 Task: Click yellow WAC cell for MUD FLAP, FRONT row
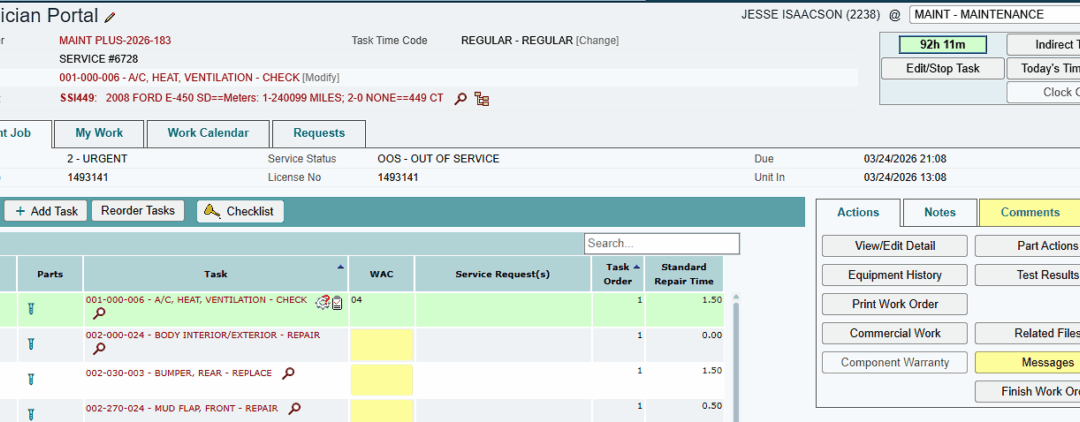click(x=382, y=412)
